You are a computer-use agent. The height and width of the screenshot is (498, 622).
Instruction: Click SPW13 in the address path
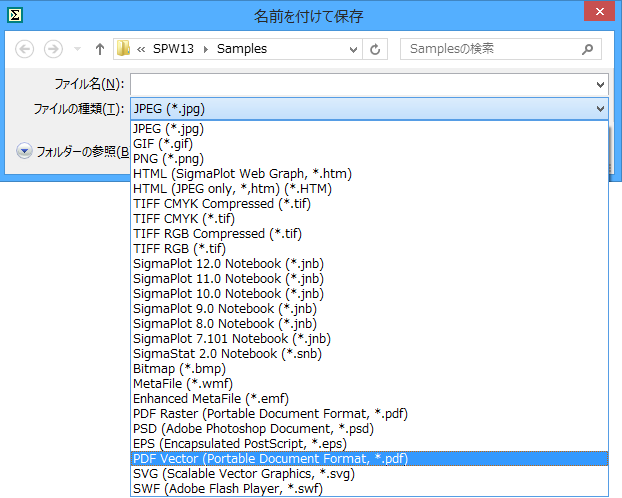click(173, 49)
